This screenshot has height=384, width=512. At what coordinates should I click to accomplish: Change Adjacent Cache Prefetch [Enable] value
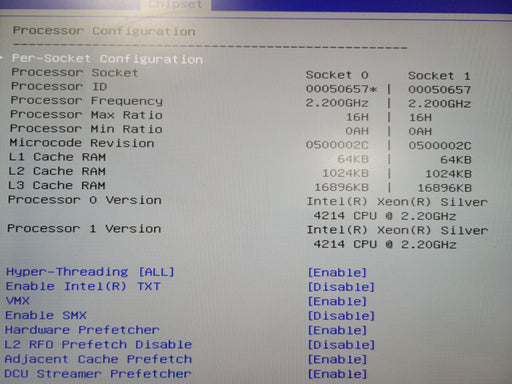337,360
